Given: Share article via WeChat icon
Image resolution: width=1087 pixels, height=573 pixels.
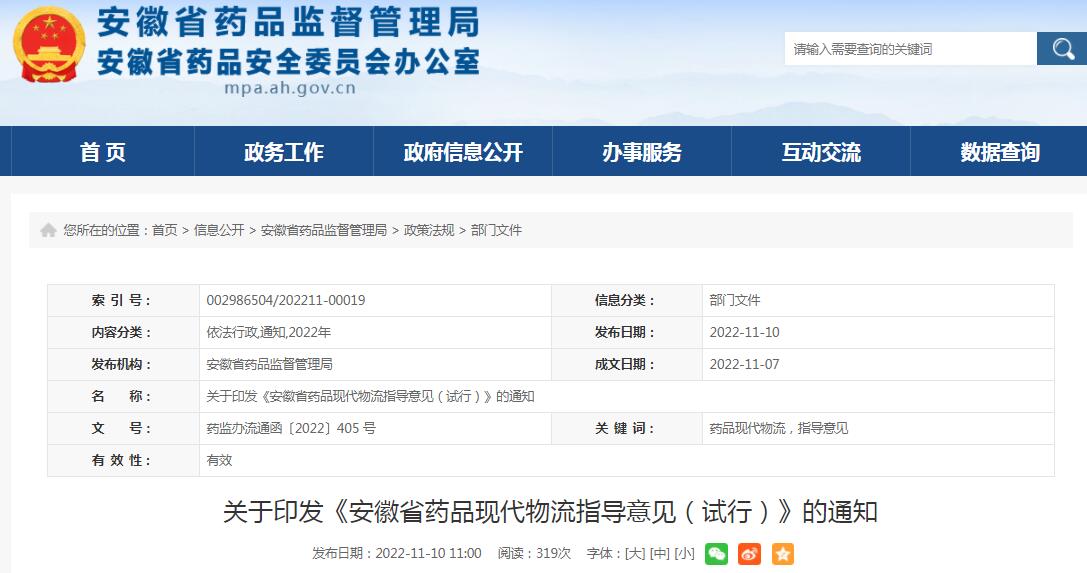Looking at the screenshot, I should pos(716,553).
